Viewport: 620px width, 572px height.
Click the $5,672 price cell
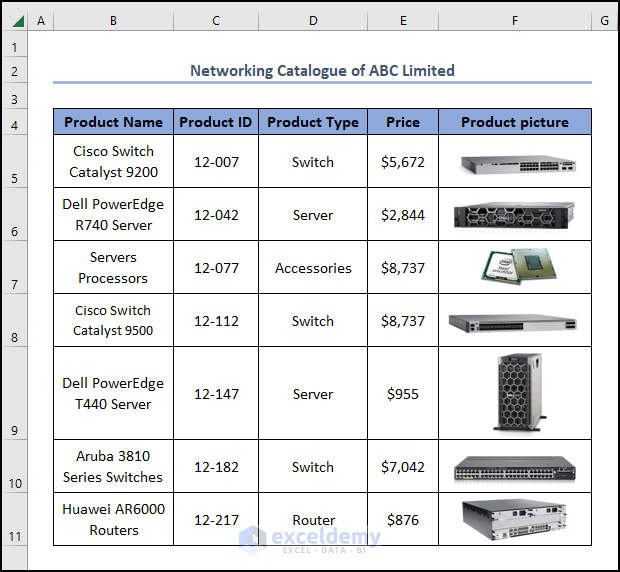click(x=403, y=161)
